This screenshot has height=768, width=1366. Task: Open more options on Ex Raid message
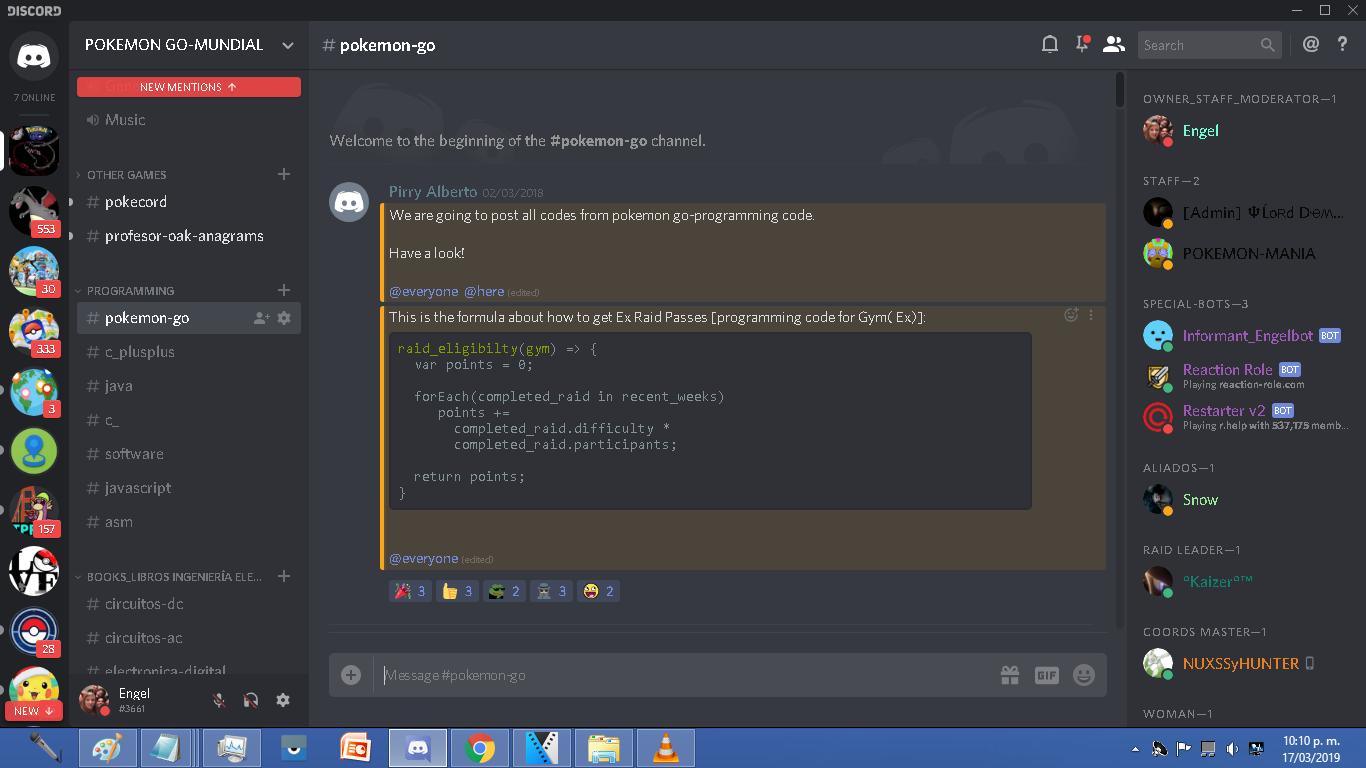[x=1091, y=315]
